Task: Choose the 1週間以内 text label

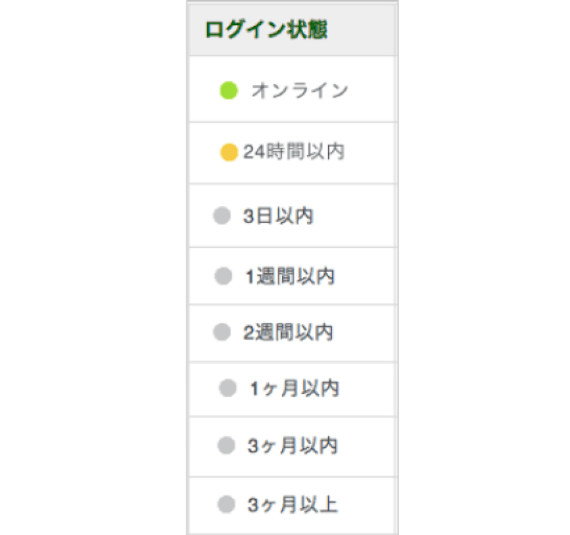Action: pyautogui.click(x=290, y=276)
